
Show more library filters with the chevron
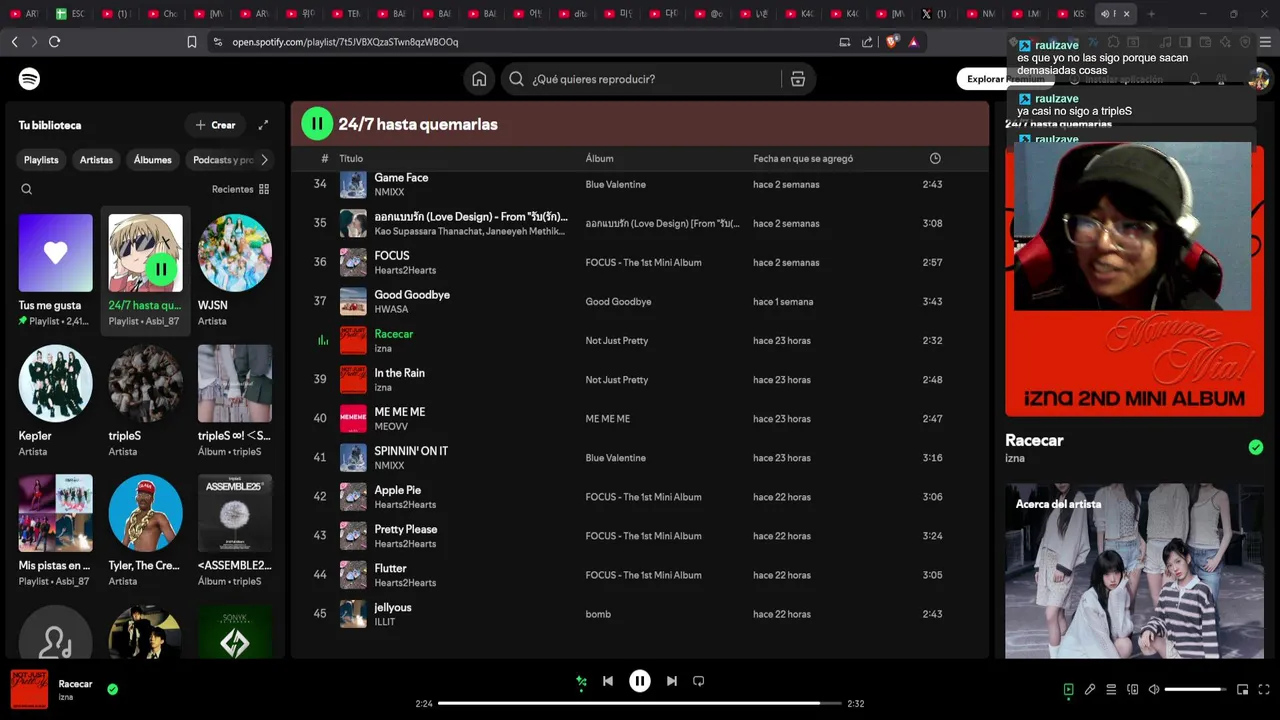(x=264, y=160)
